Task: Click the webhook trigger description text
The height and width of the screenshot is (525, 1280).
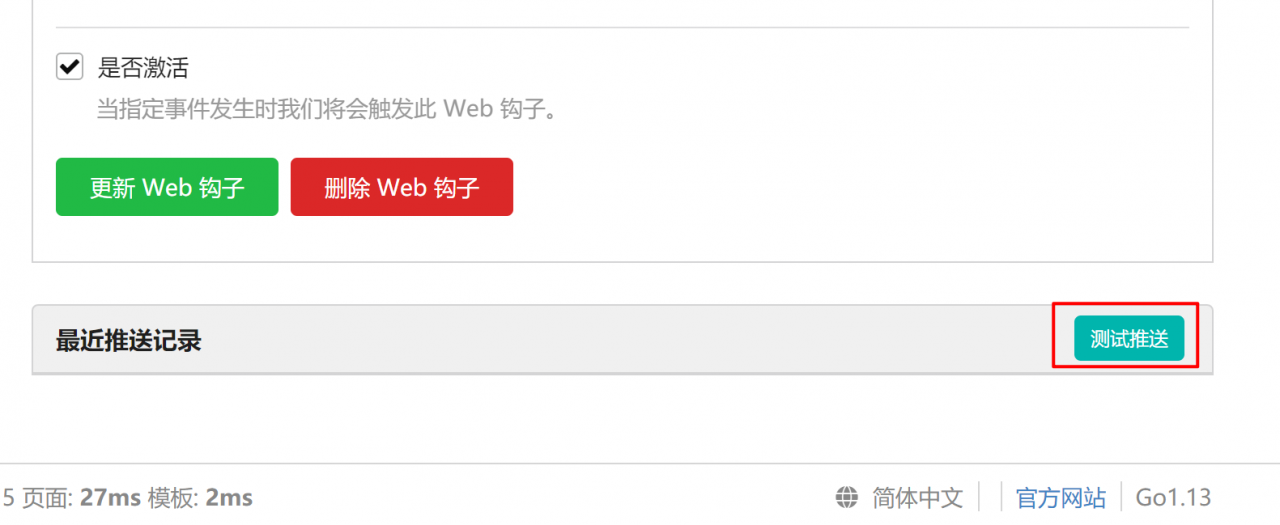Action: (x=326, y=108)
